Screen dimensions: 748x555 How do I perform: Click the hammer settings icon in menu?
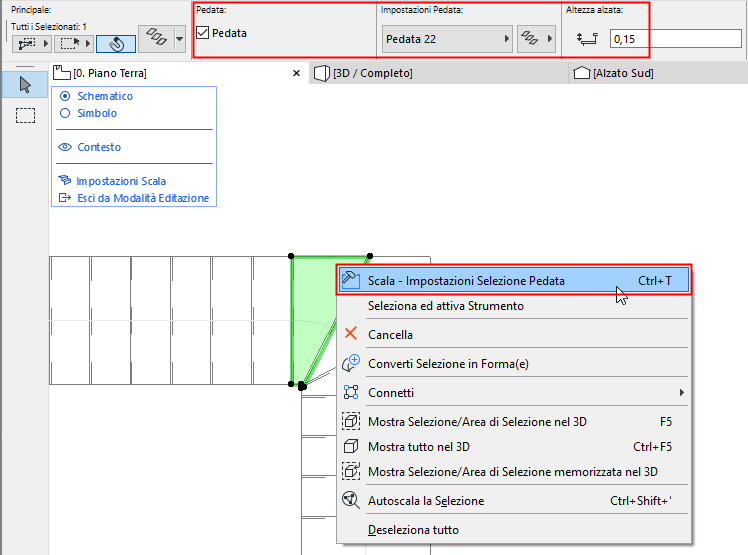tap(351, 280)
